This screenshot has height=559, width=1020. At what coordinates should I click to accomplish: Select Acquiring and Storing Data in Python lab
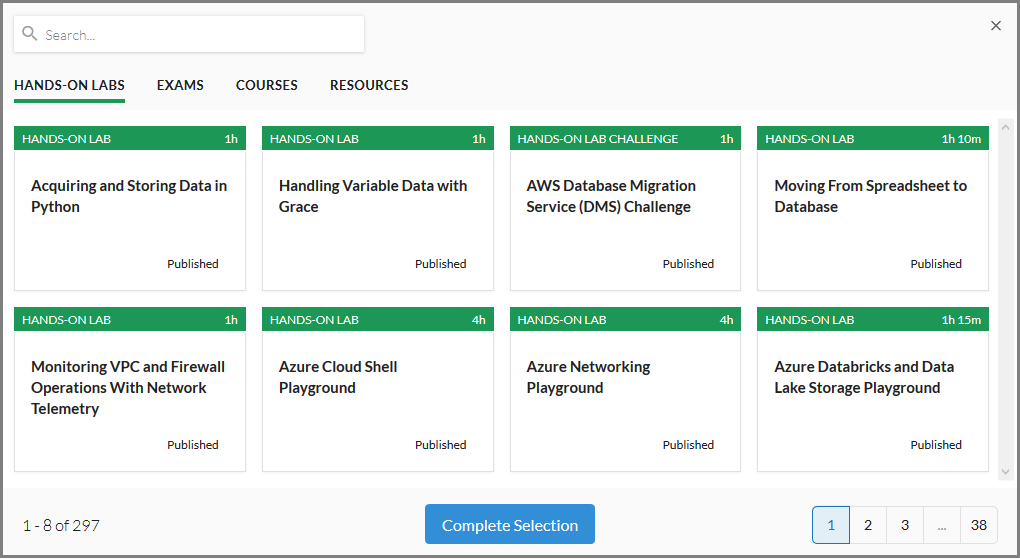(130, 208)
